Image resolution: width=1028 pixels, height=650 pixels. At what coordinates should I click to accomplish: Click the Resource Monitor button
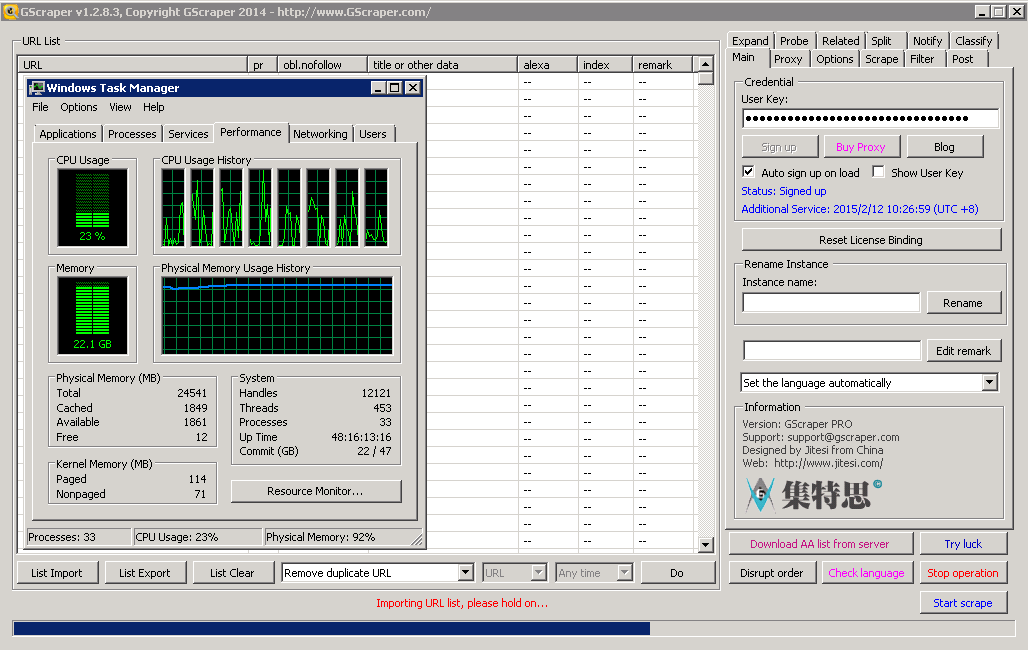[x=315, y=491]
